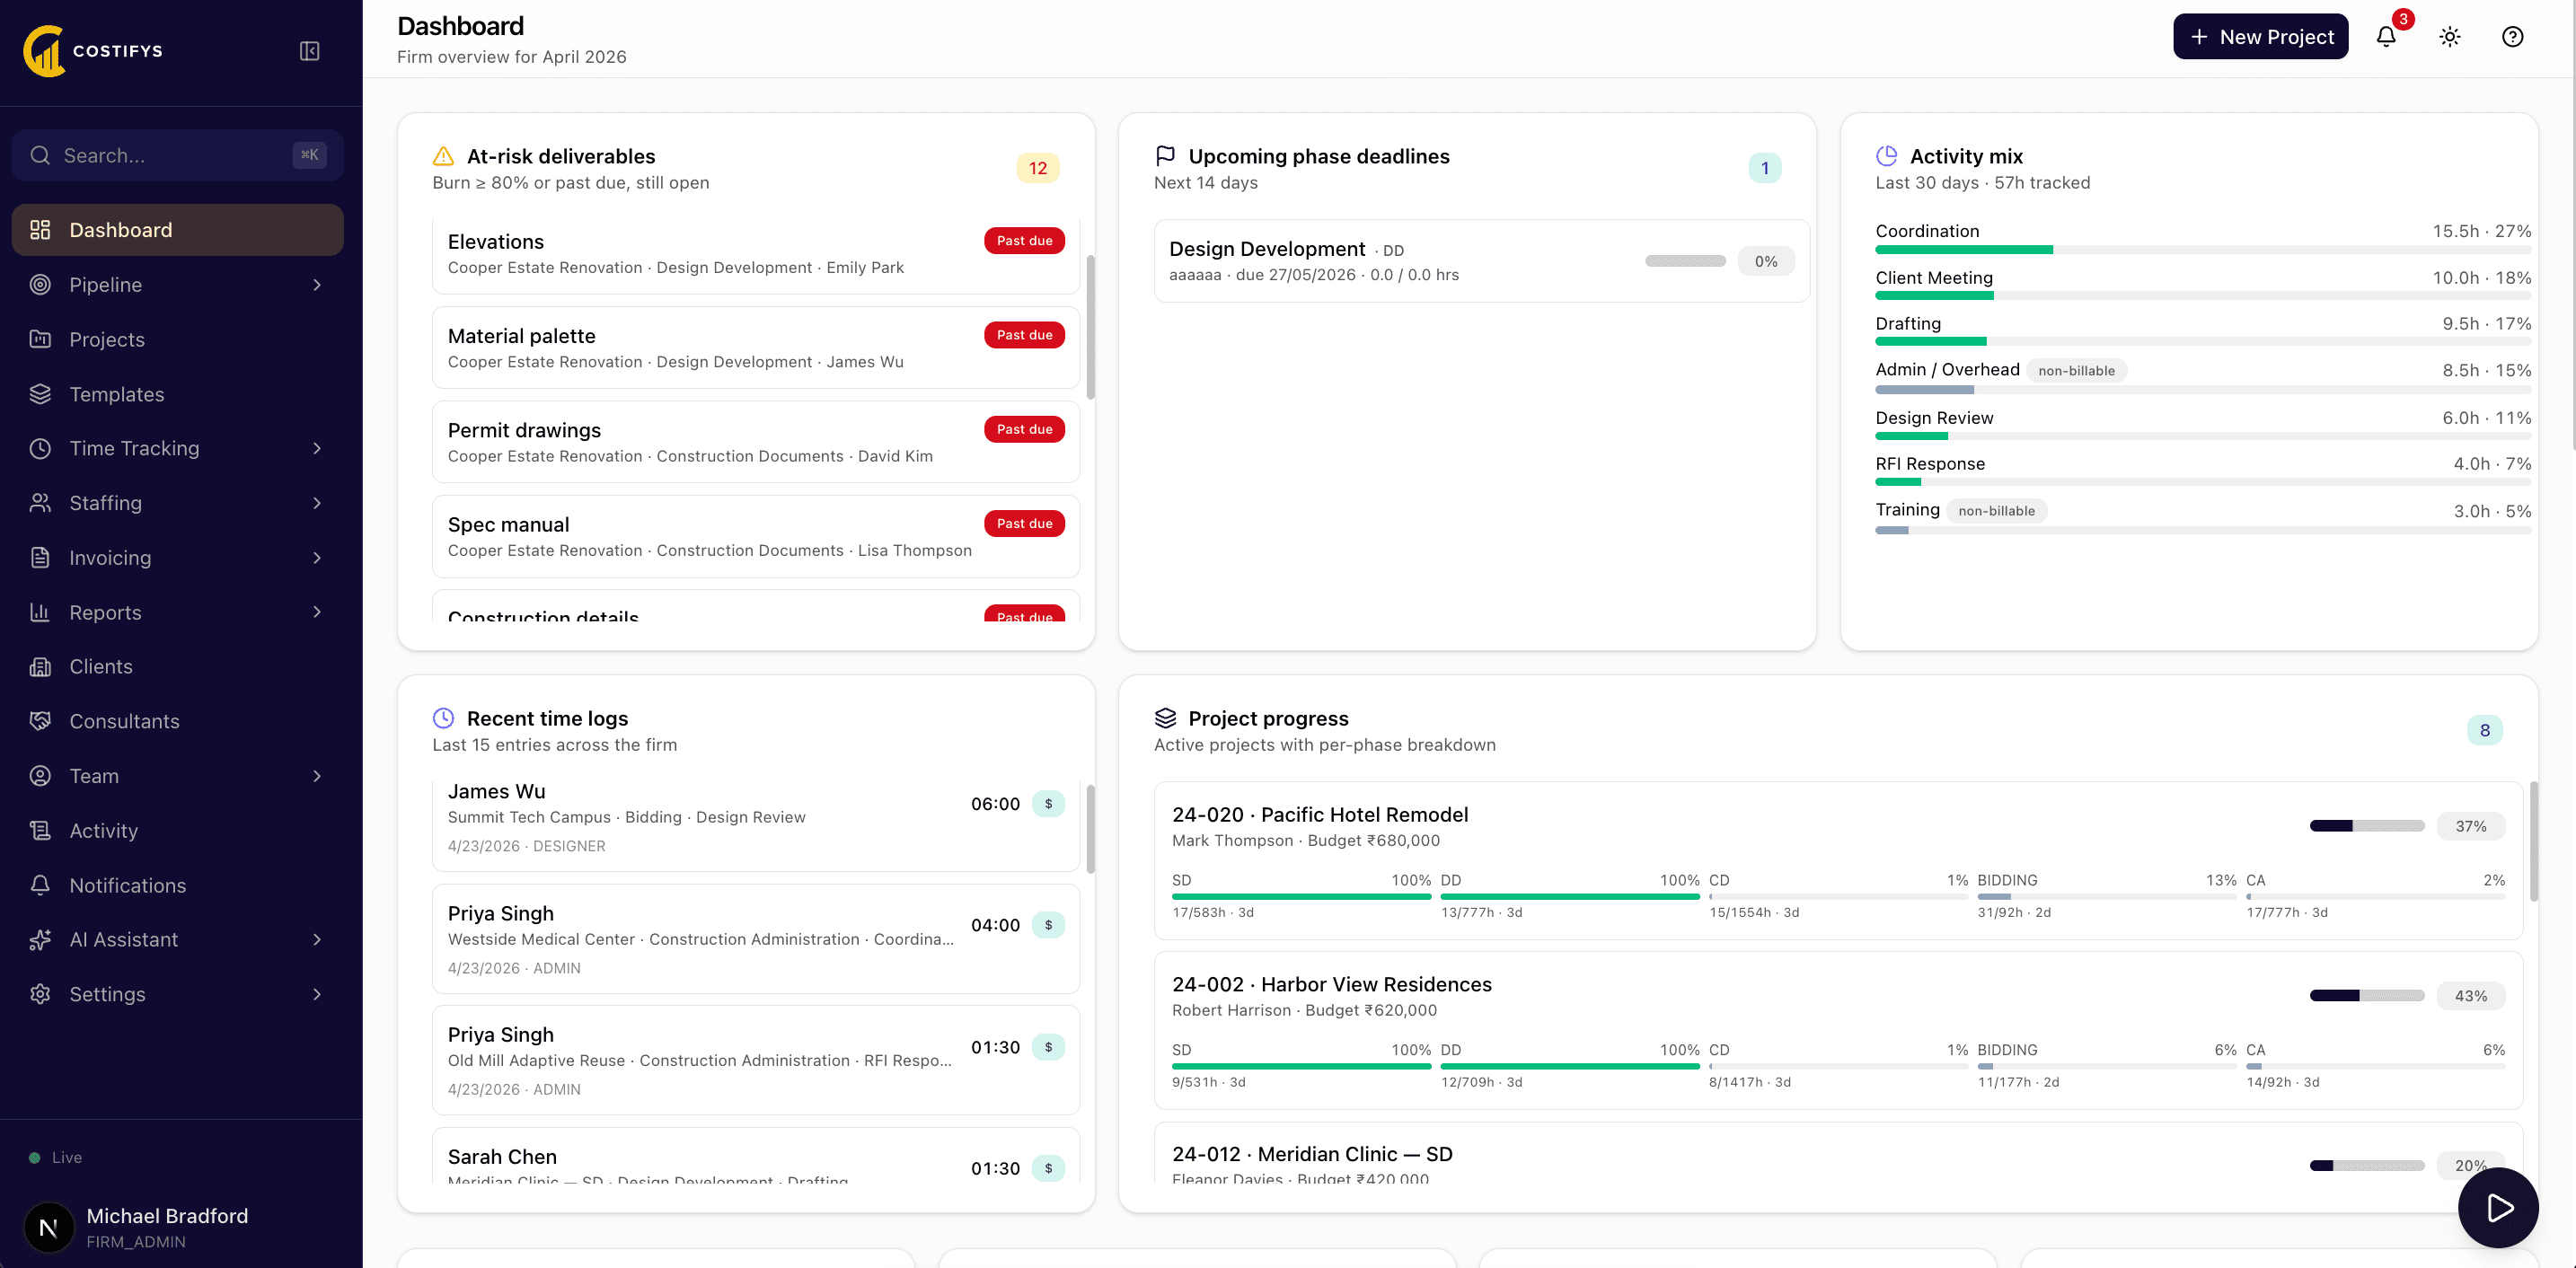The width and height of the screenshot is (2576, 1268).
Task: Select Dashboard menu item
Action: pyautogui.click(x=178, y=230)
